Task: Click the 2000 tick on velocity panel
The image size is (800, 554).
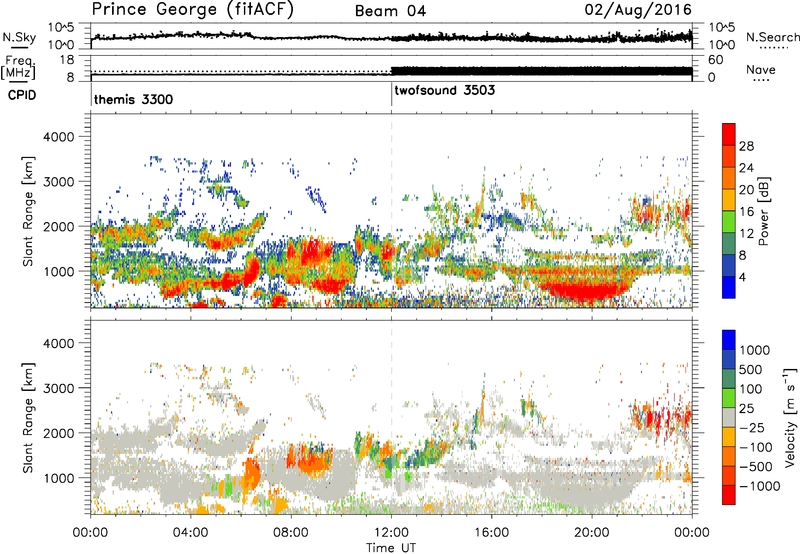Action: tap(58, 433)
